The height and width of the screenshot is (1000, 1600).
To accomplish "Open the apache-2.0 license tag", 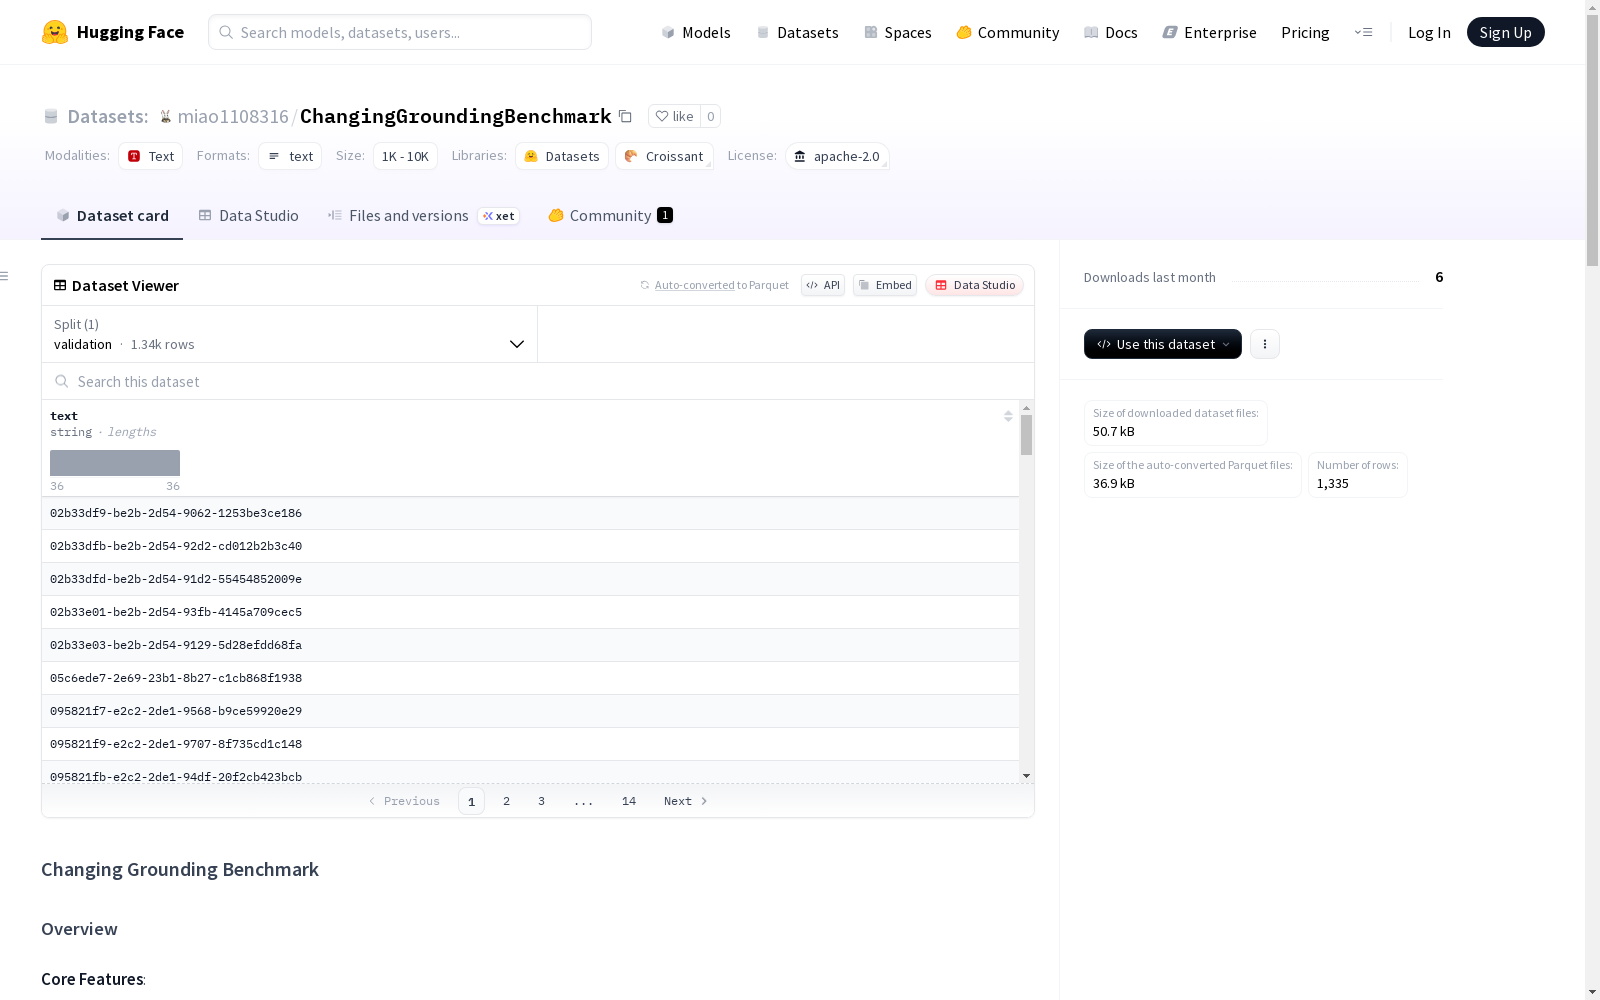I will click(x=837, y=156).
